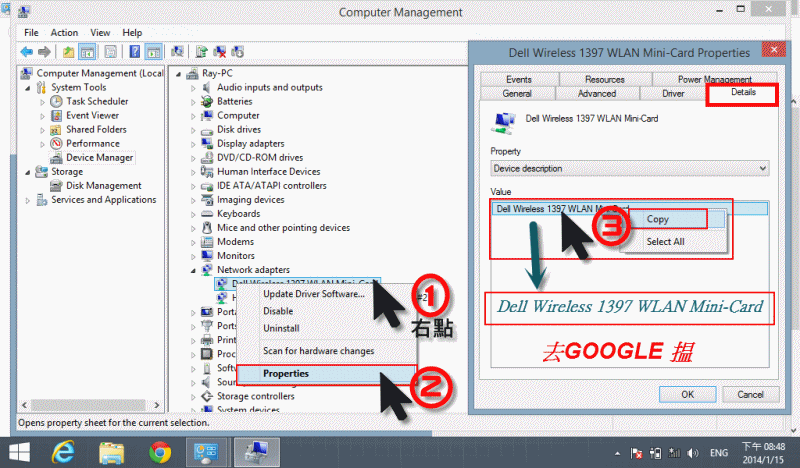Screen dimensions: 800x468
Task: Switch to the General tab
Action: tap(517, 93)
